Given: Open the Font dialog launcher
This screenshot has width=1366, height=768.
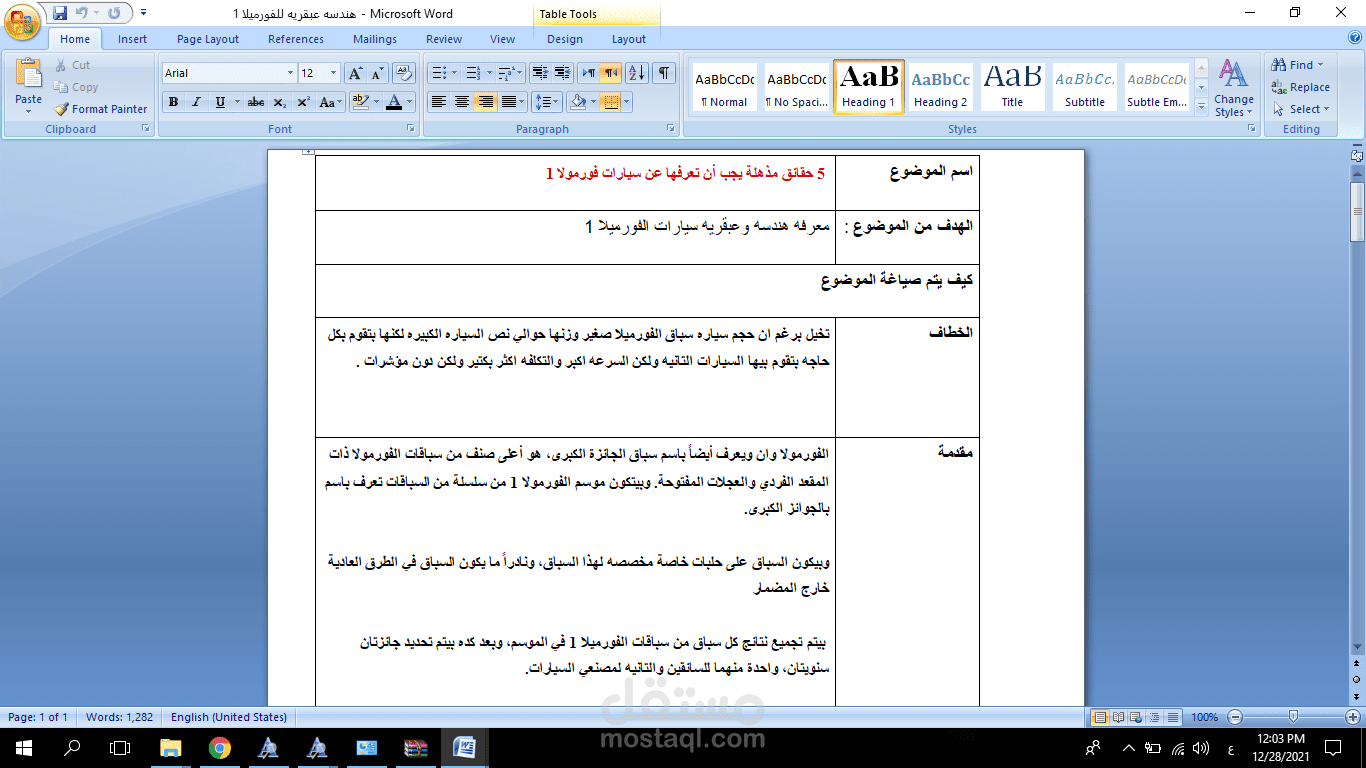Looking at the screenshot, I should tap(411, 129).
